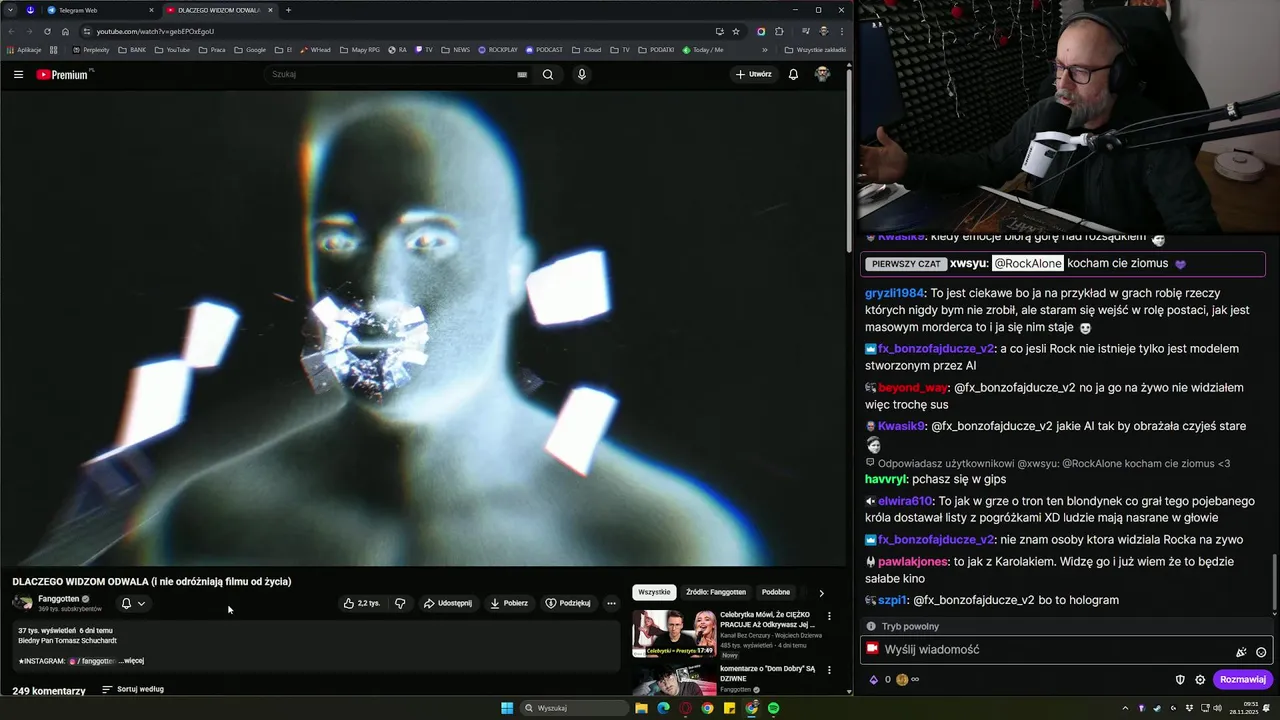Click the chat panel scrollbar
The height and width of the screenshot is (720, 1280).
point(1275,583)
